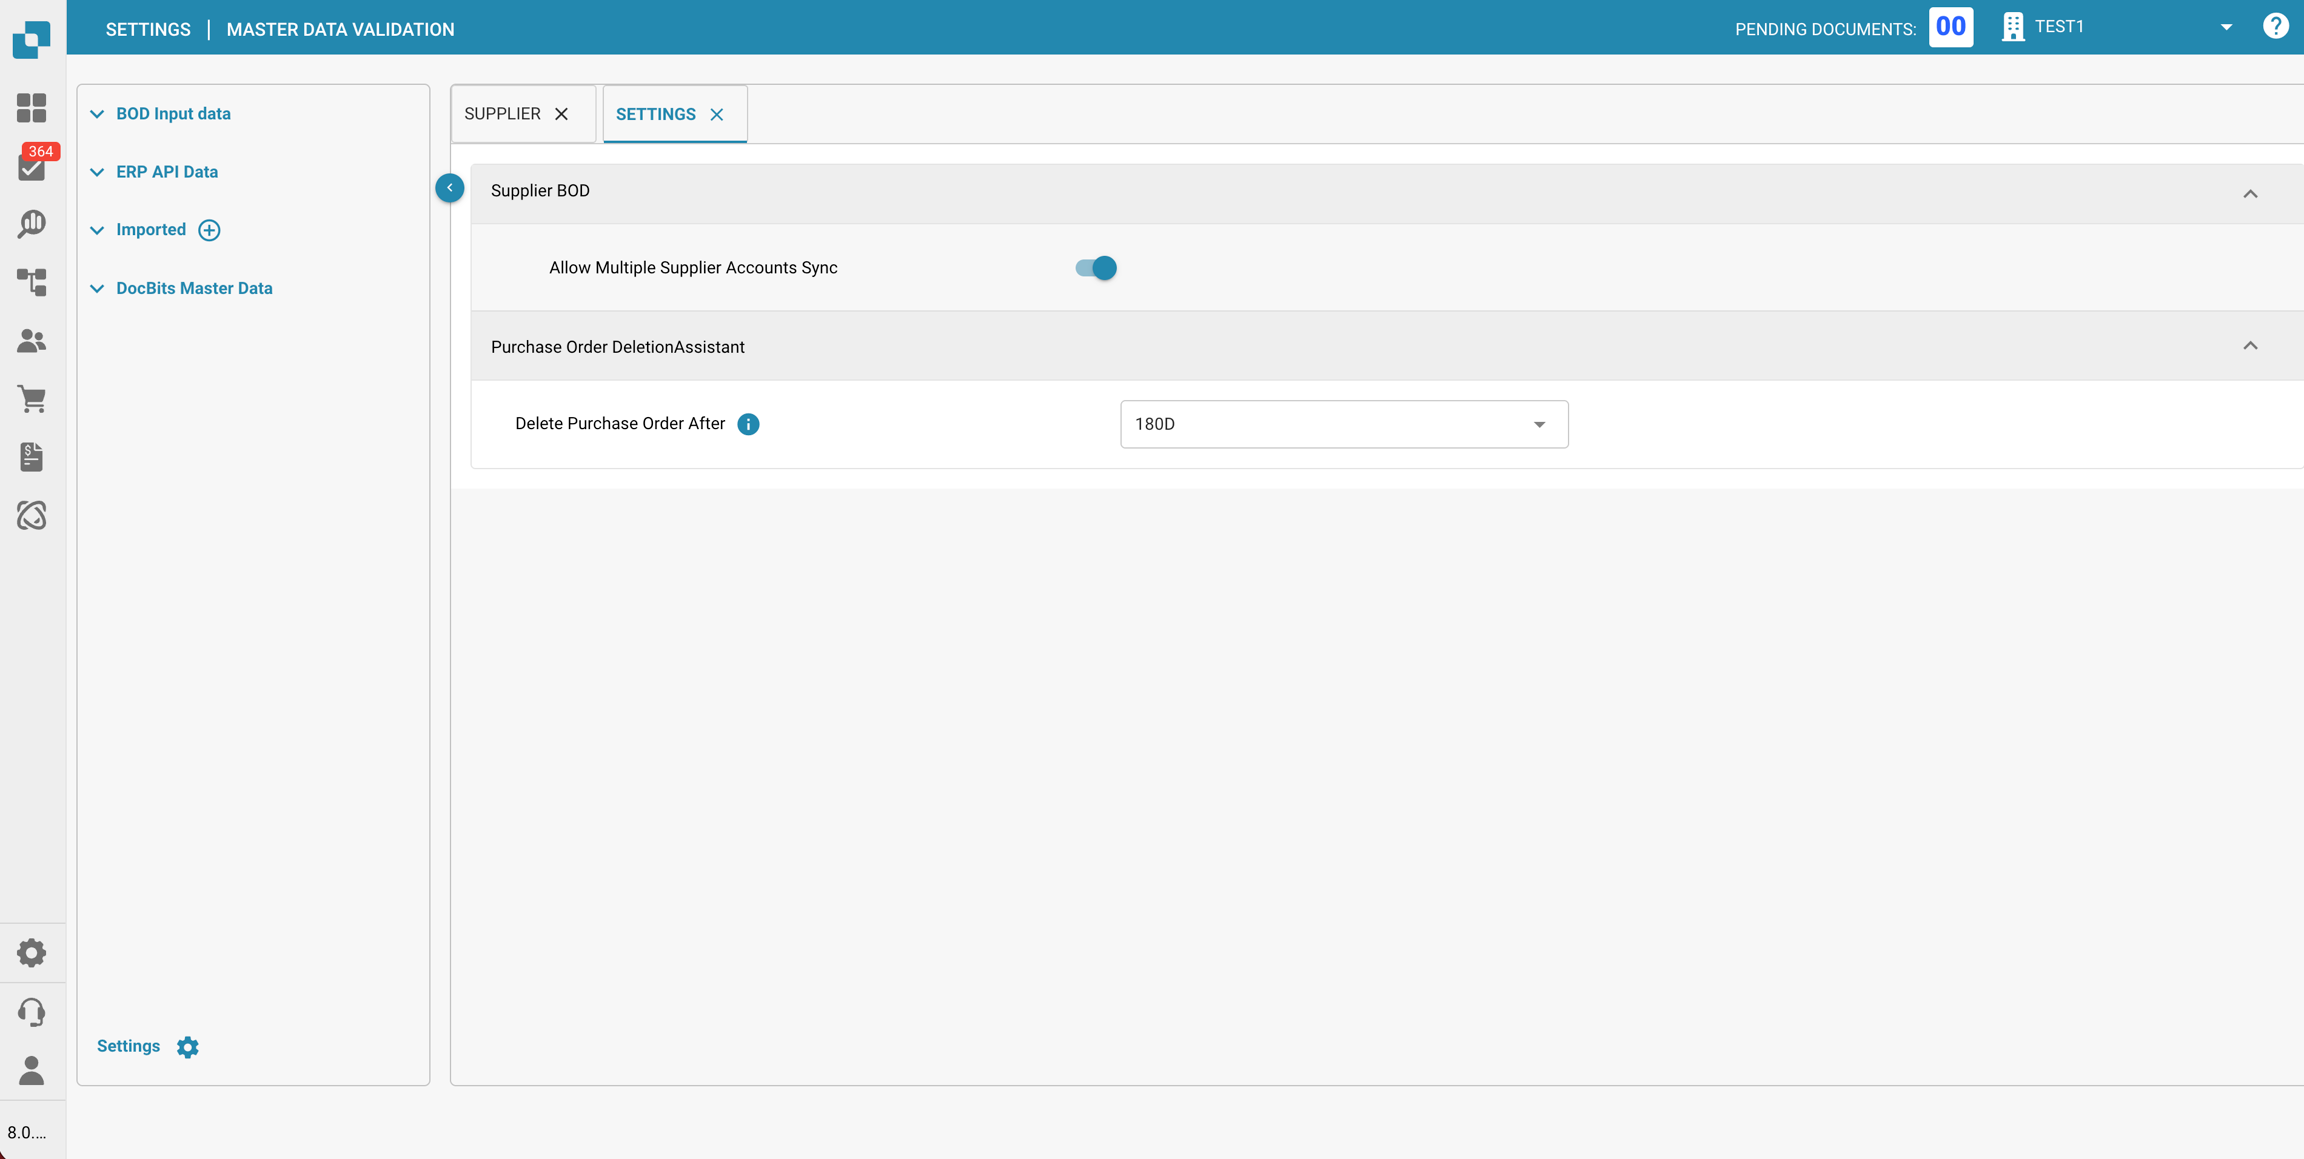Click the shopping cart sidebar icon

31,399
